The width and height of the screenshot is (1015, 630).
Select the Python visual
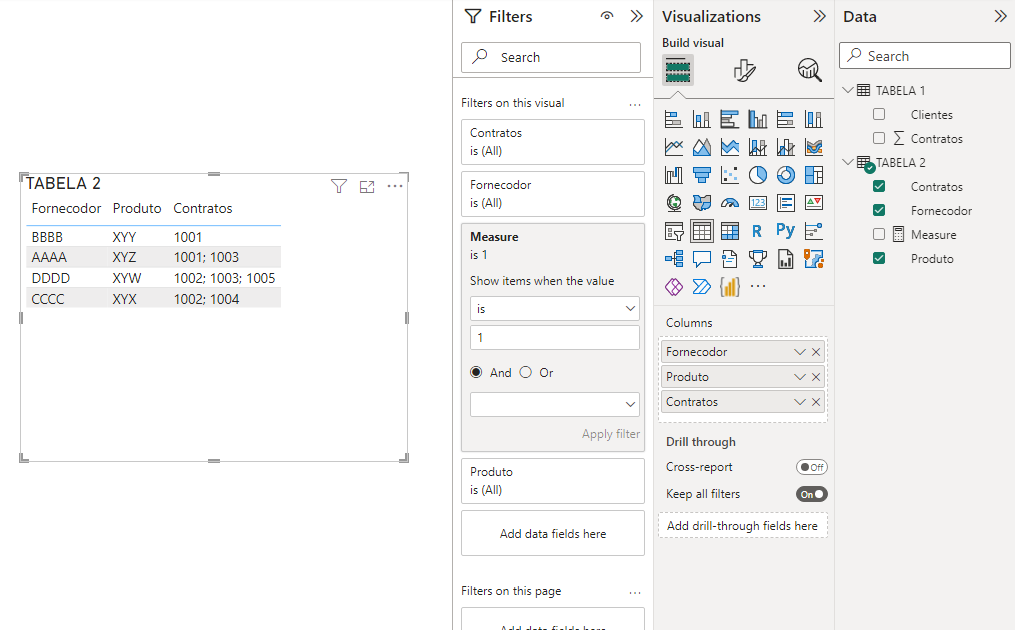786,231
